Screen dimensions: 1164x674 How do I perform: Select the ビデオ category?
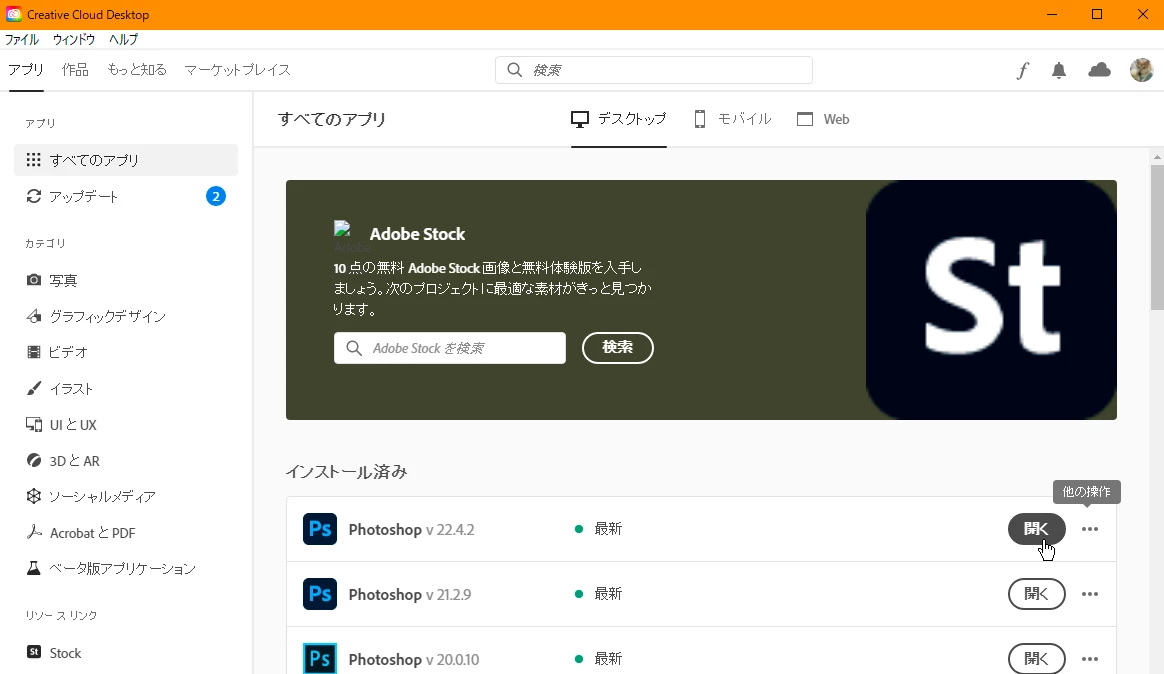click(57, 352)
